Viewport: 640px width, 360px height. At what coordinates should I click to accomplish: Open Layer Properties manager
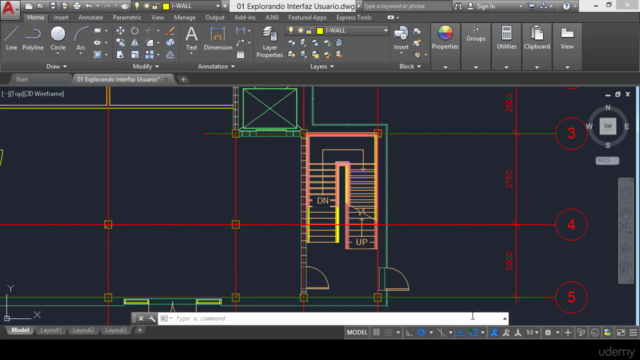click(x=269, y=42)
